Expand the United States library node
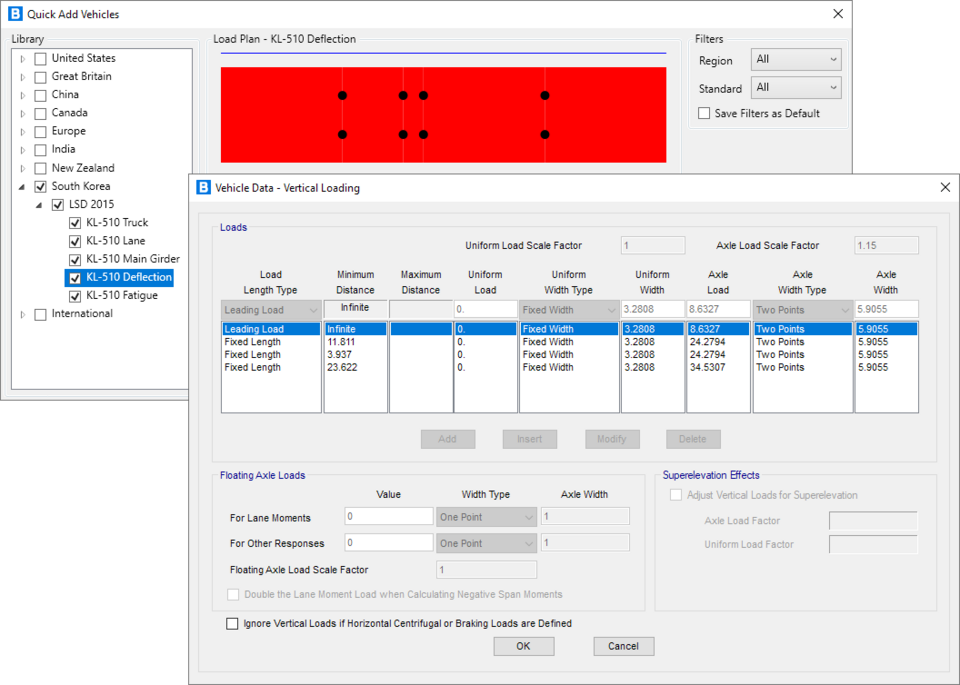Screen dimensions: 960x685 (23, 59)
